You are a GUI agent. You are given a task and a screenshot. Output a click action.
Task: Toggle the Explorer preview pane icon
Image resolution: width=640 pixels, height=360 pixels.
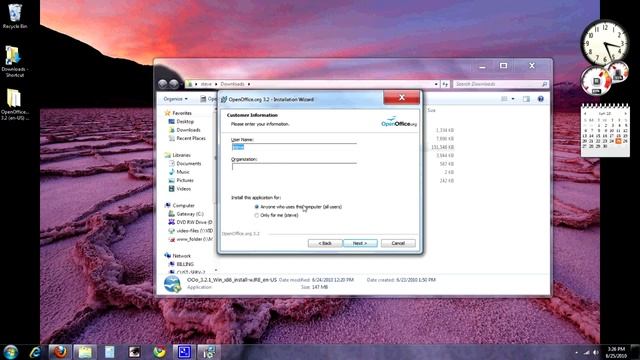pyautogui.click(x=526, y=99)
